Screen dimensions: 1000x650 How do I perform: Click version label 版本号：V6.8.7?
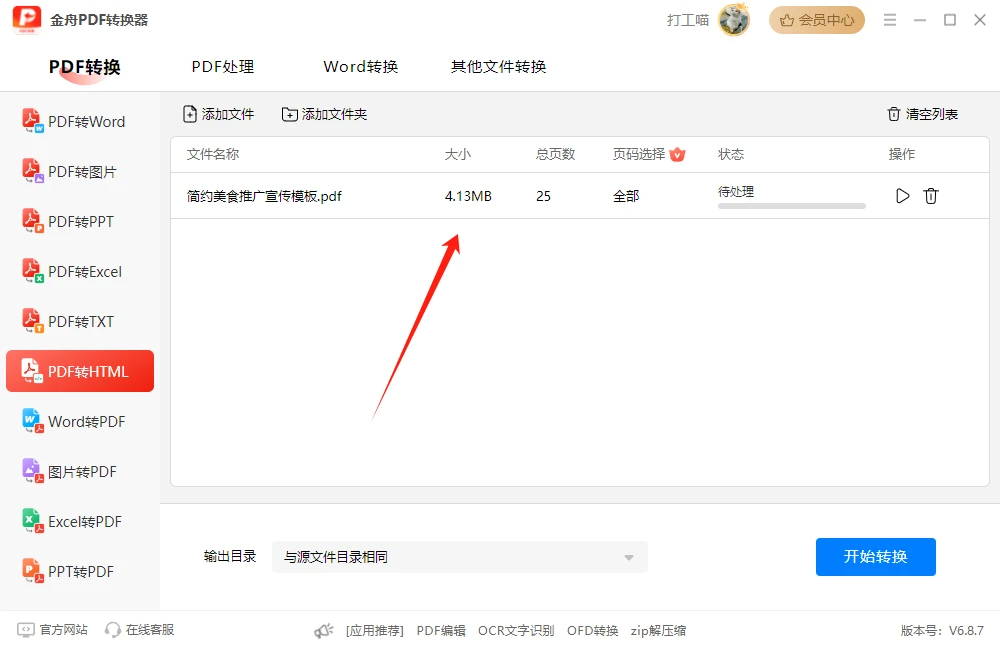point(942,631)
